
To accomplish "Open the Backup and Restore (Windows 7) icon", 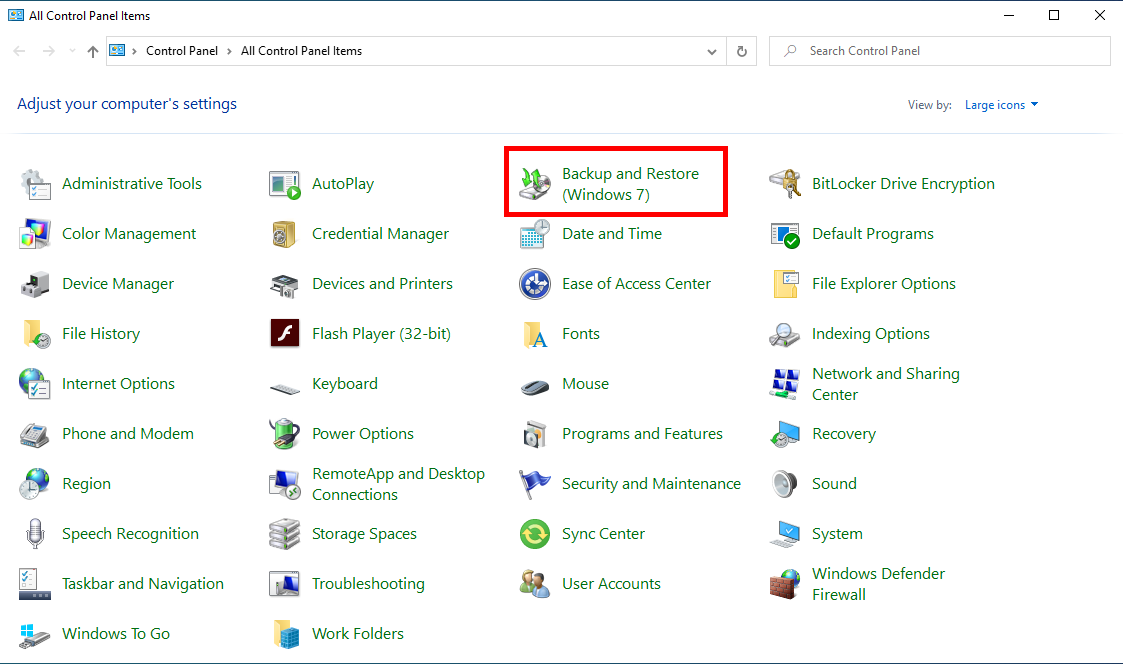I will tap(535, 184).
